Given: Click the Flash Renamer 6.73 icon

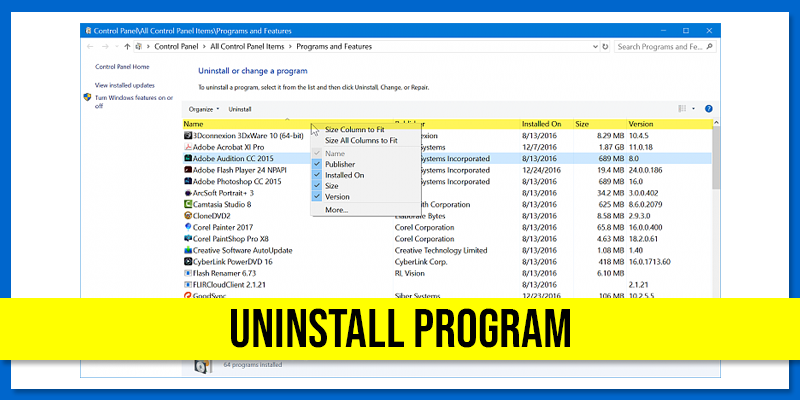Looking at the screenshot, I should pos(188,273).
